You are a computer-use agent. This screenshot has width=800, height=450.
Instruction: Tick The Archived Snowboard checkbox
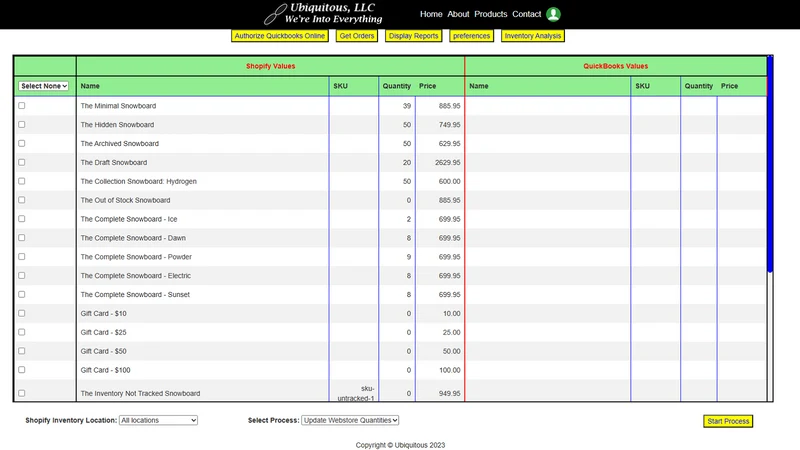(x=21, y=143)
